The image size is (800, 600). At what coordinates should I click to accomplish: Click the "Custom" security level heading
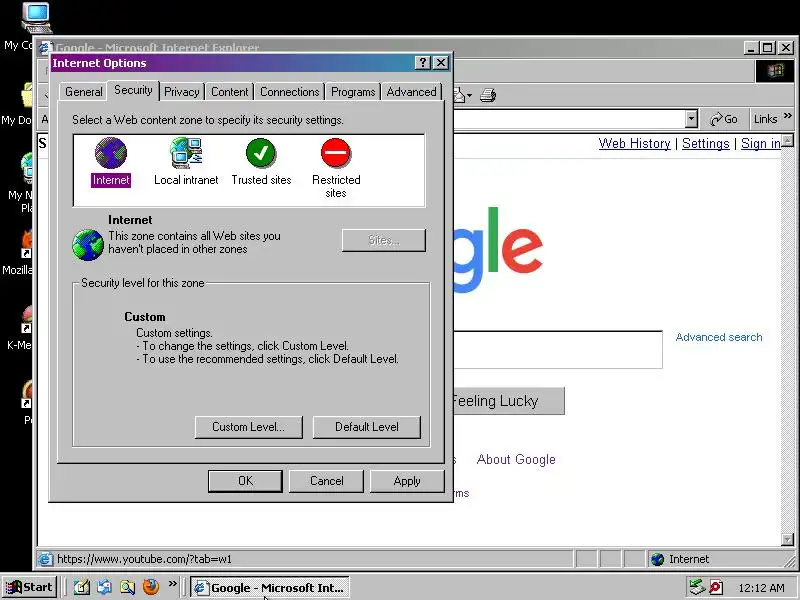[145, 317]
